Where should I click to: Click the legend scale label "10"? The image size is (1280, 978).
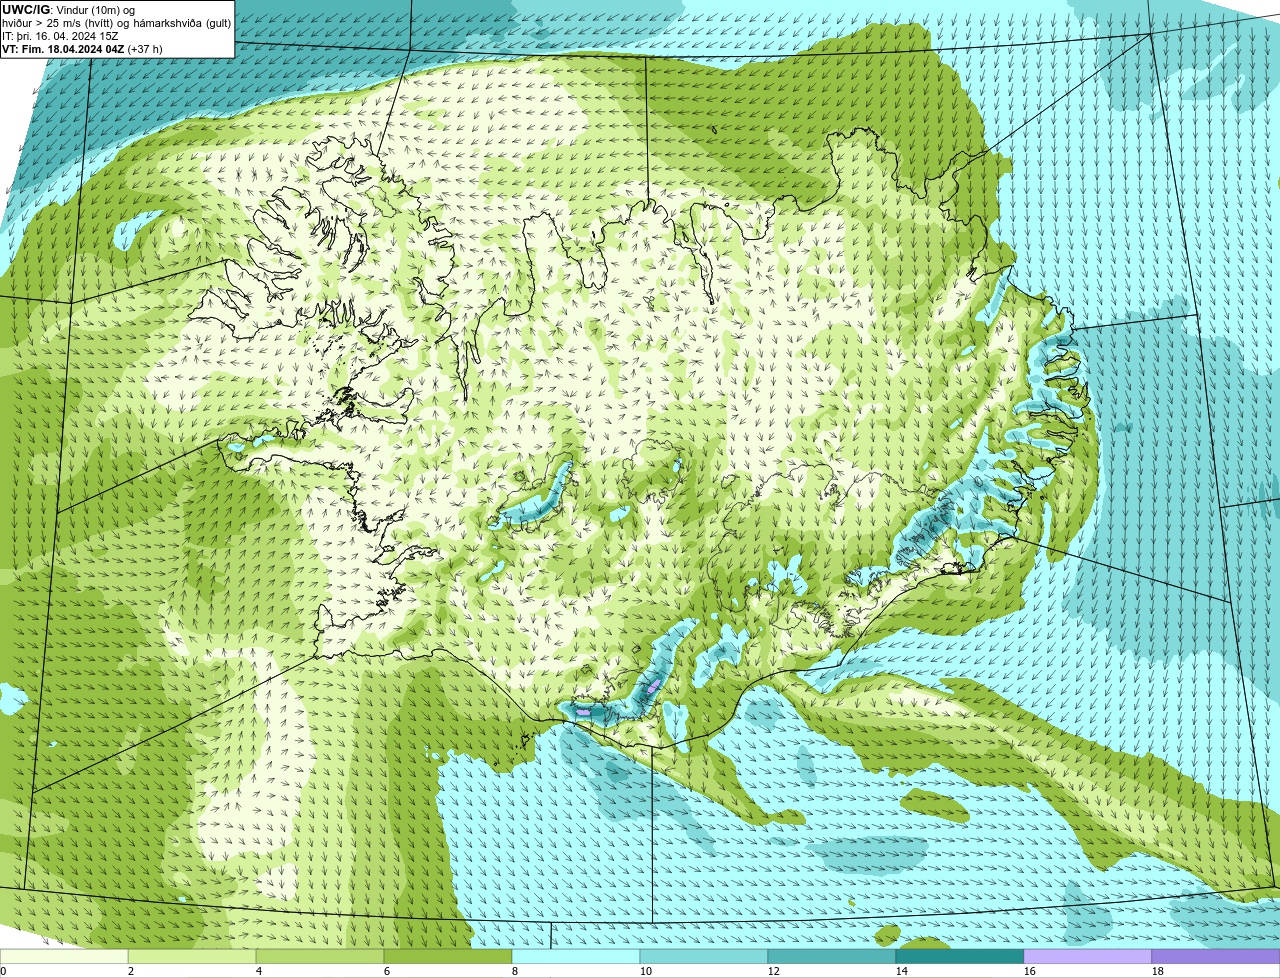646,971
